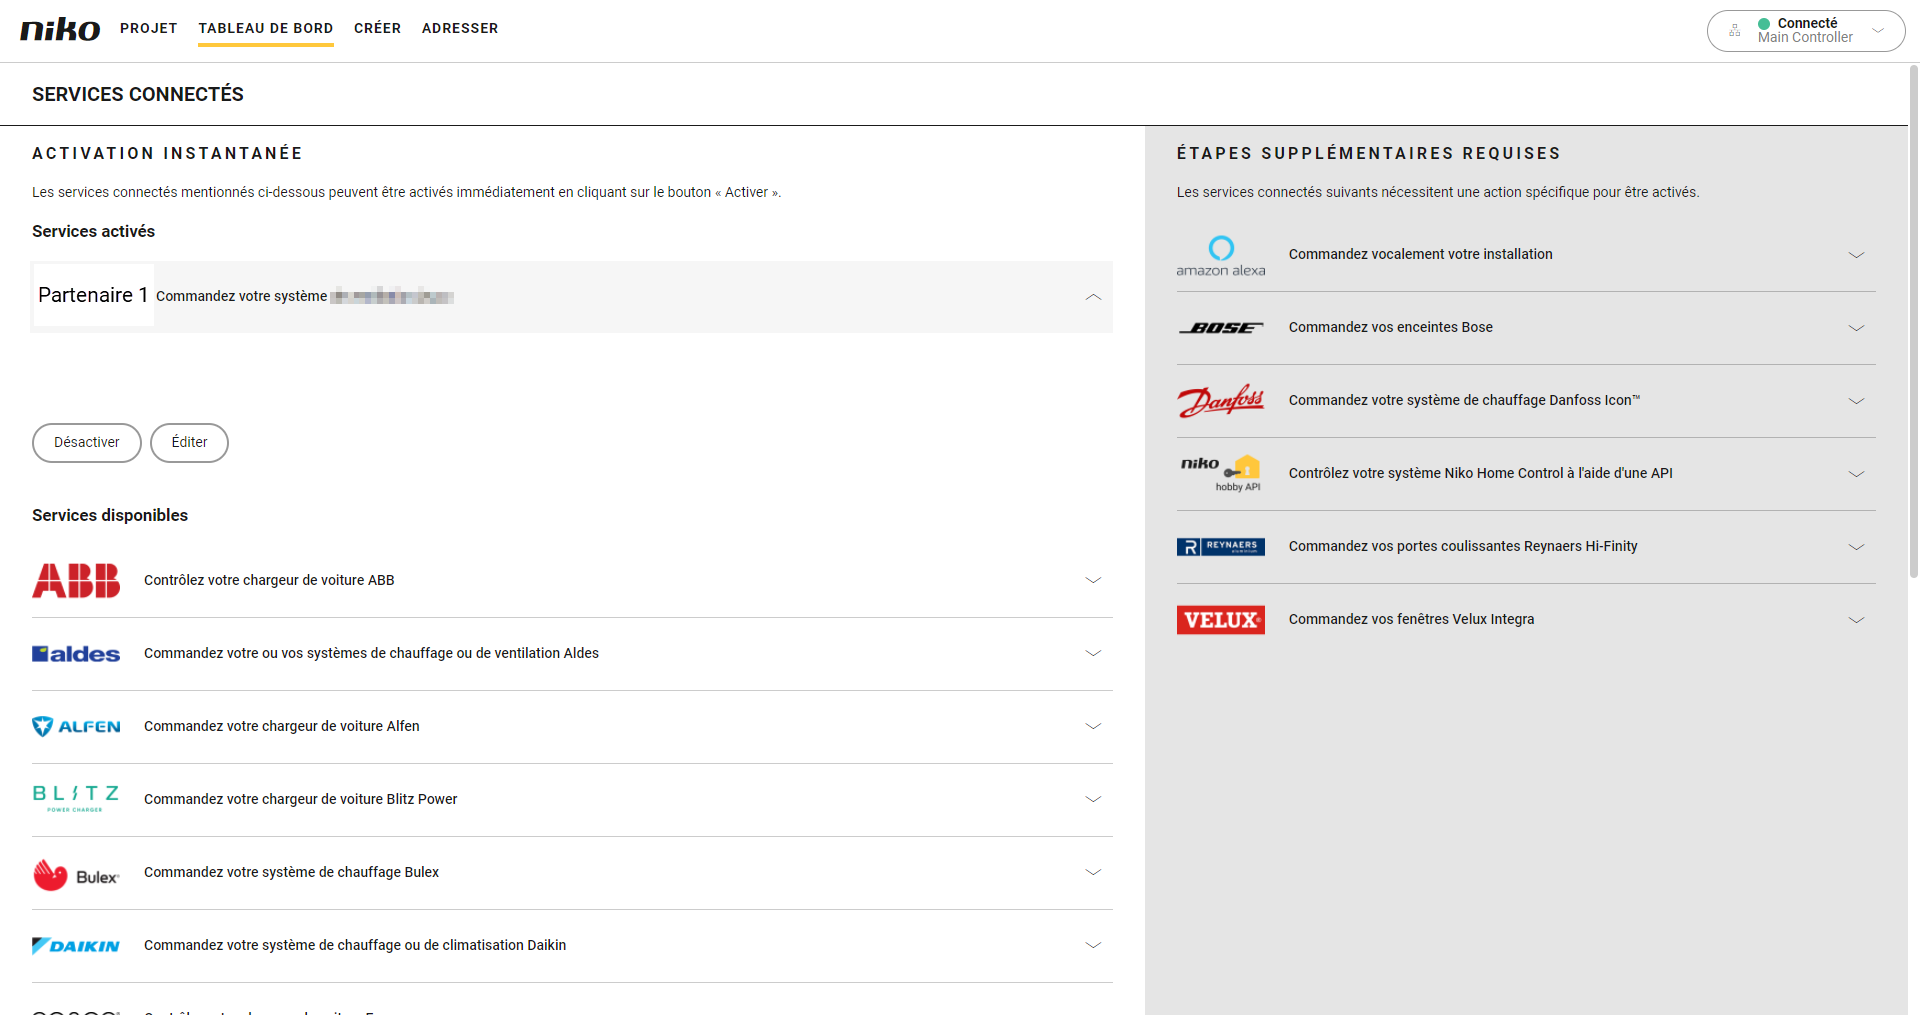Click the Velux logo icon
Viewport: 1920px width, 1015px height.
click(x=1220, y=620)
